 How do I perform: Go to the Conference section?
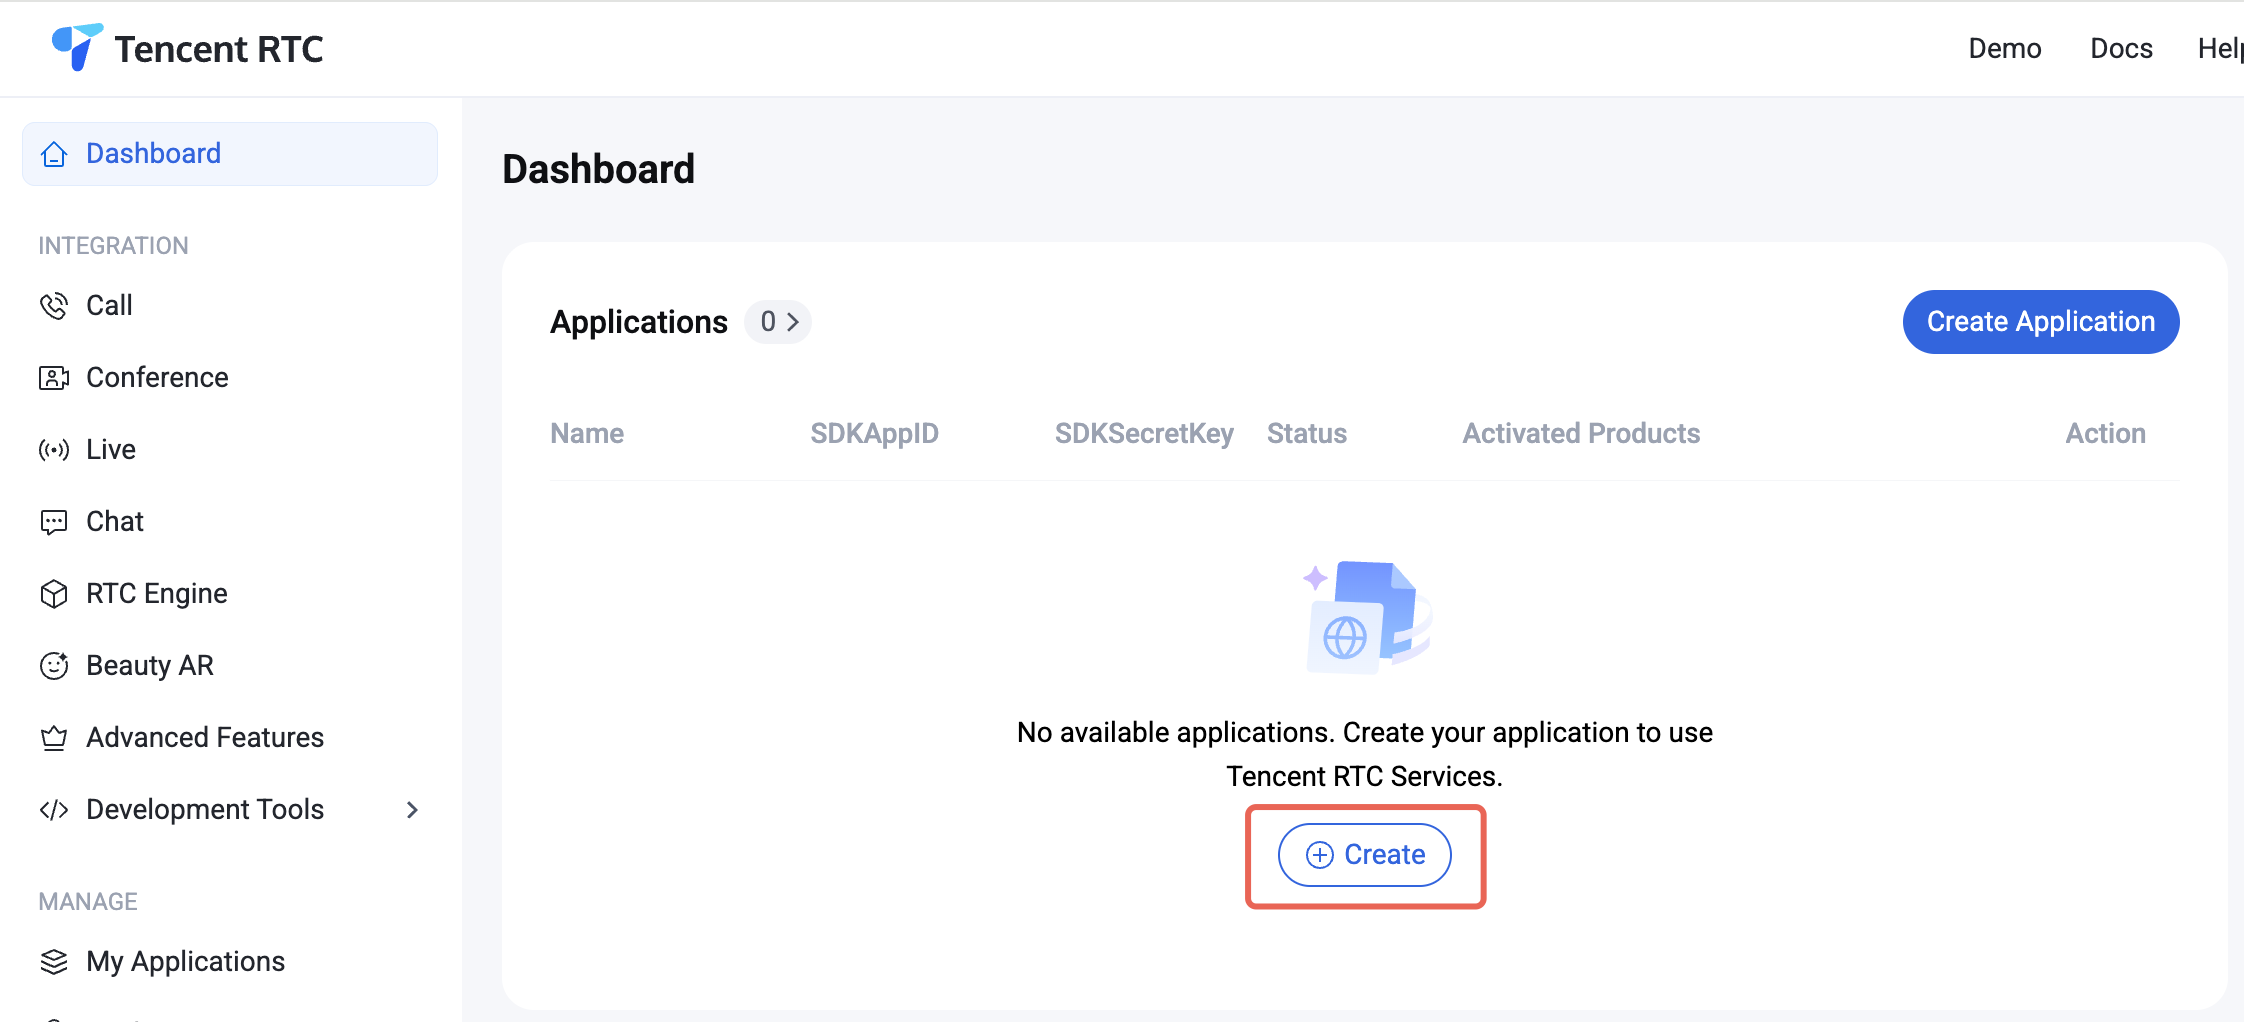pyautogui.click(x=230, y=378)
